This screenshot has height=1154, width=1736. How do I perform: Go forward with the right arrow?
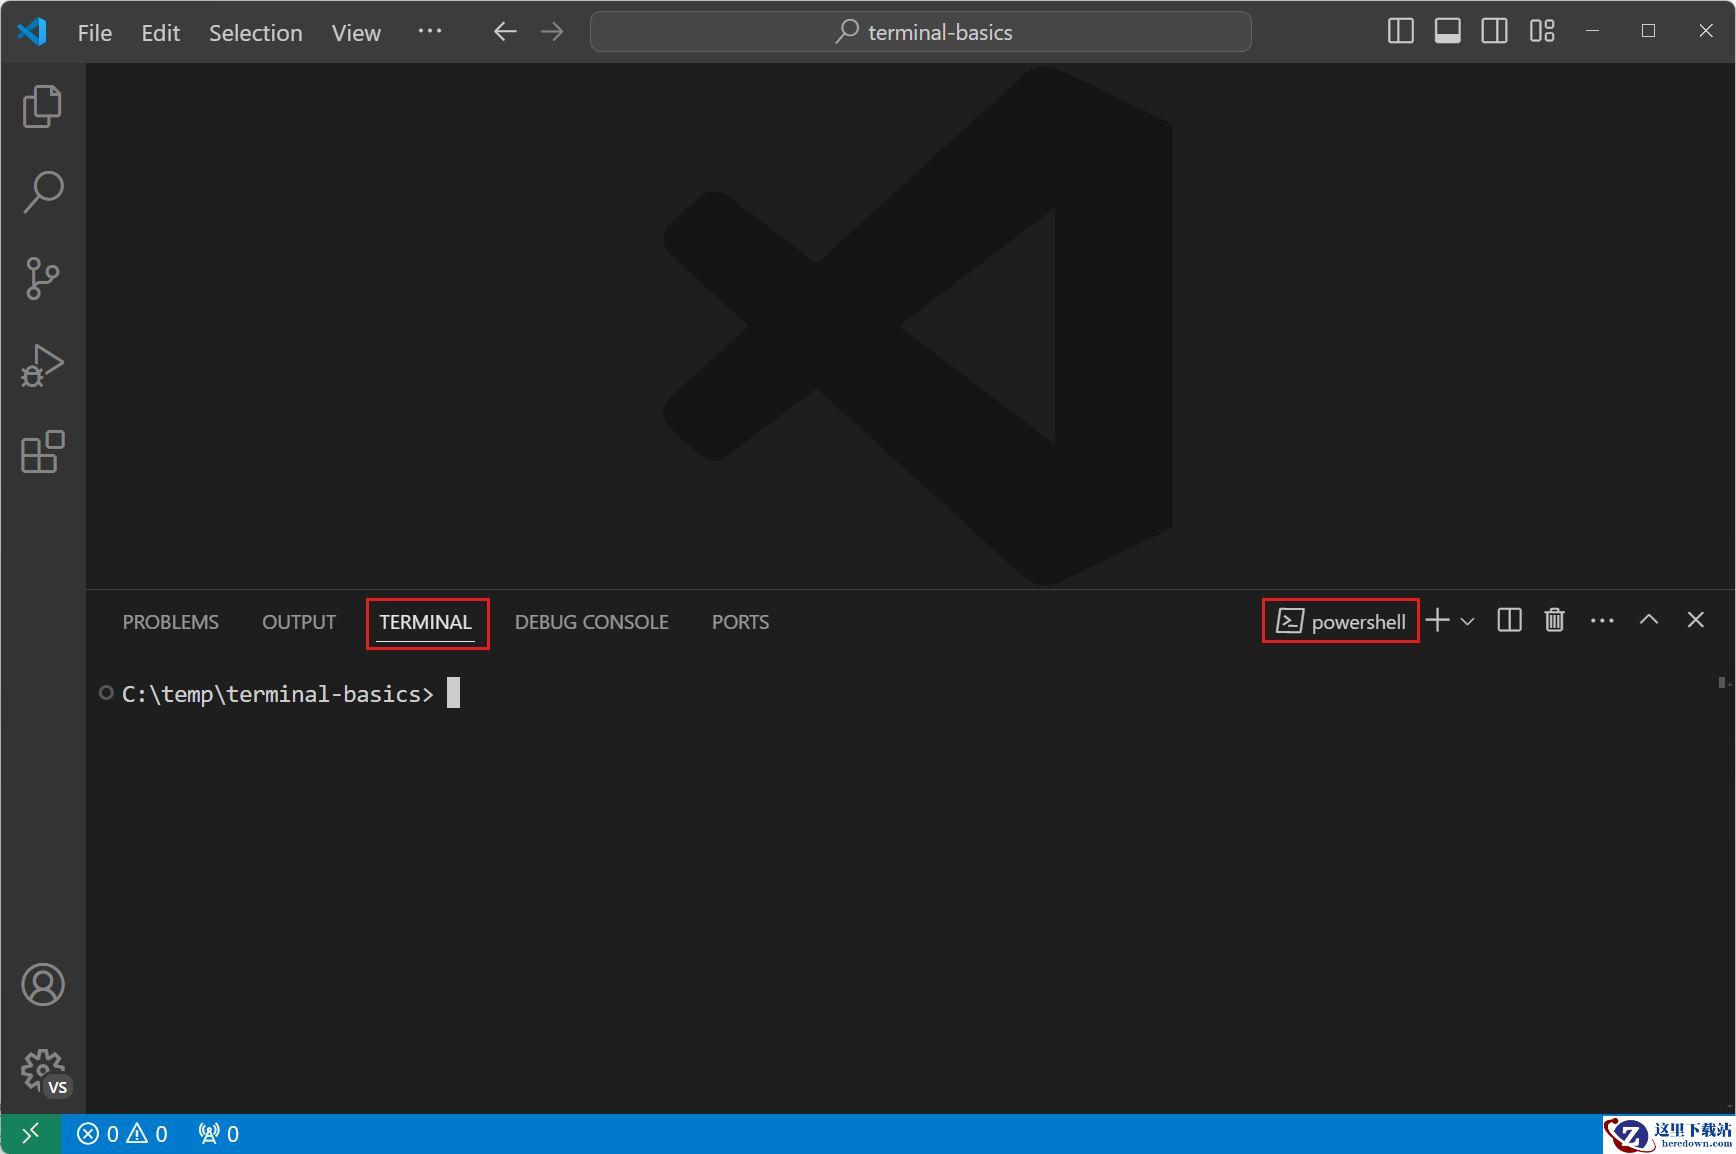552,32
